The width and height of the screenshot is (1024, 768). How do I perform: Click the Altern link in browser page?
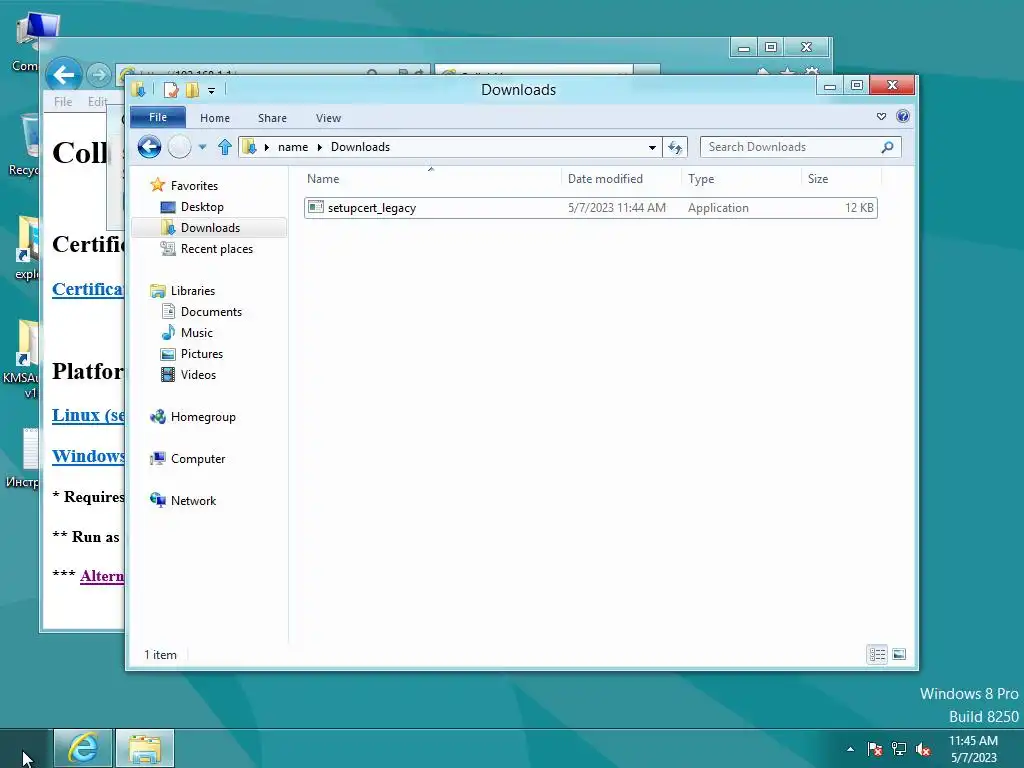pyautogui.click(x=102, y=576)
